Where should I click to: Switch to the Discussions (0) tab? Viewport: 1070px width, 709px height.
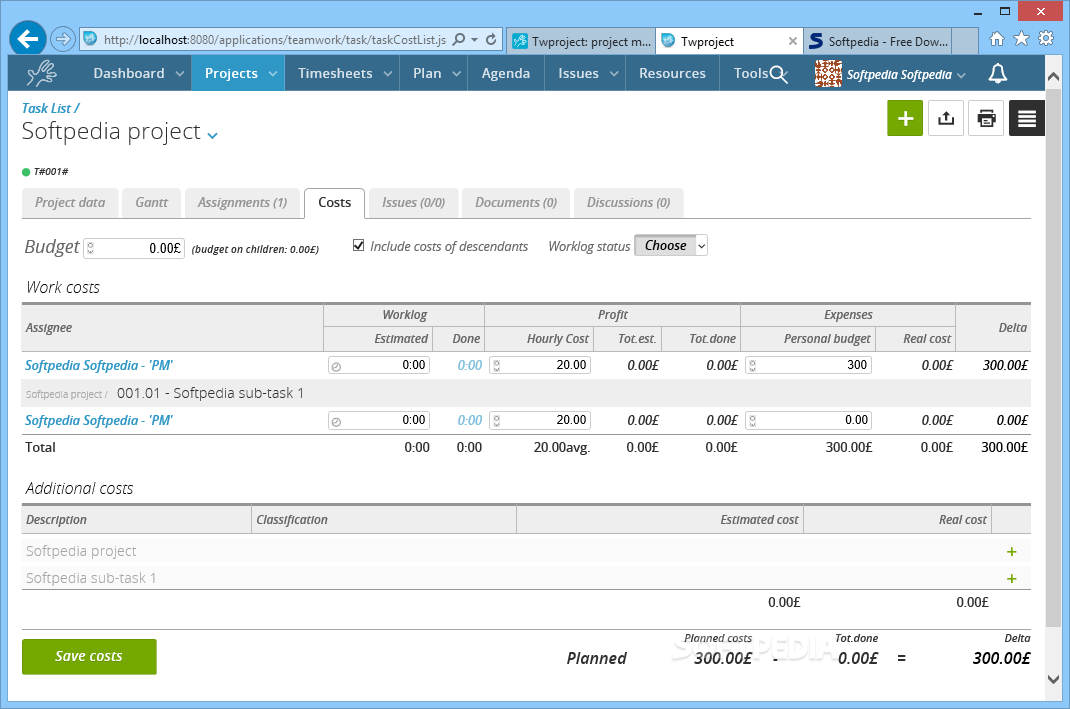pyautogui.click(x=628, y=203)
